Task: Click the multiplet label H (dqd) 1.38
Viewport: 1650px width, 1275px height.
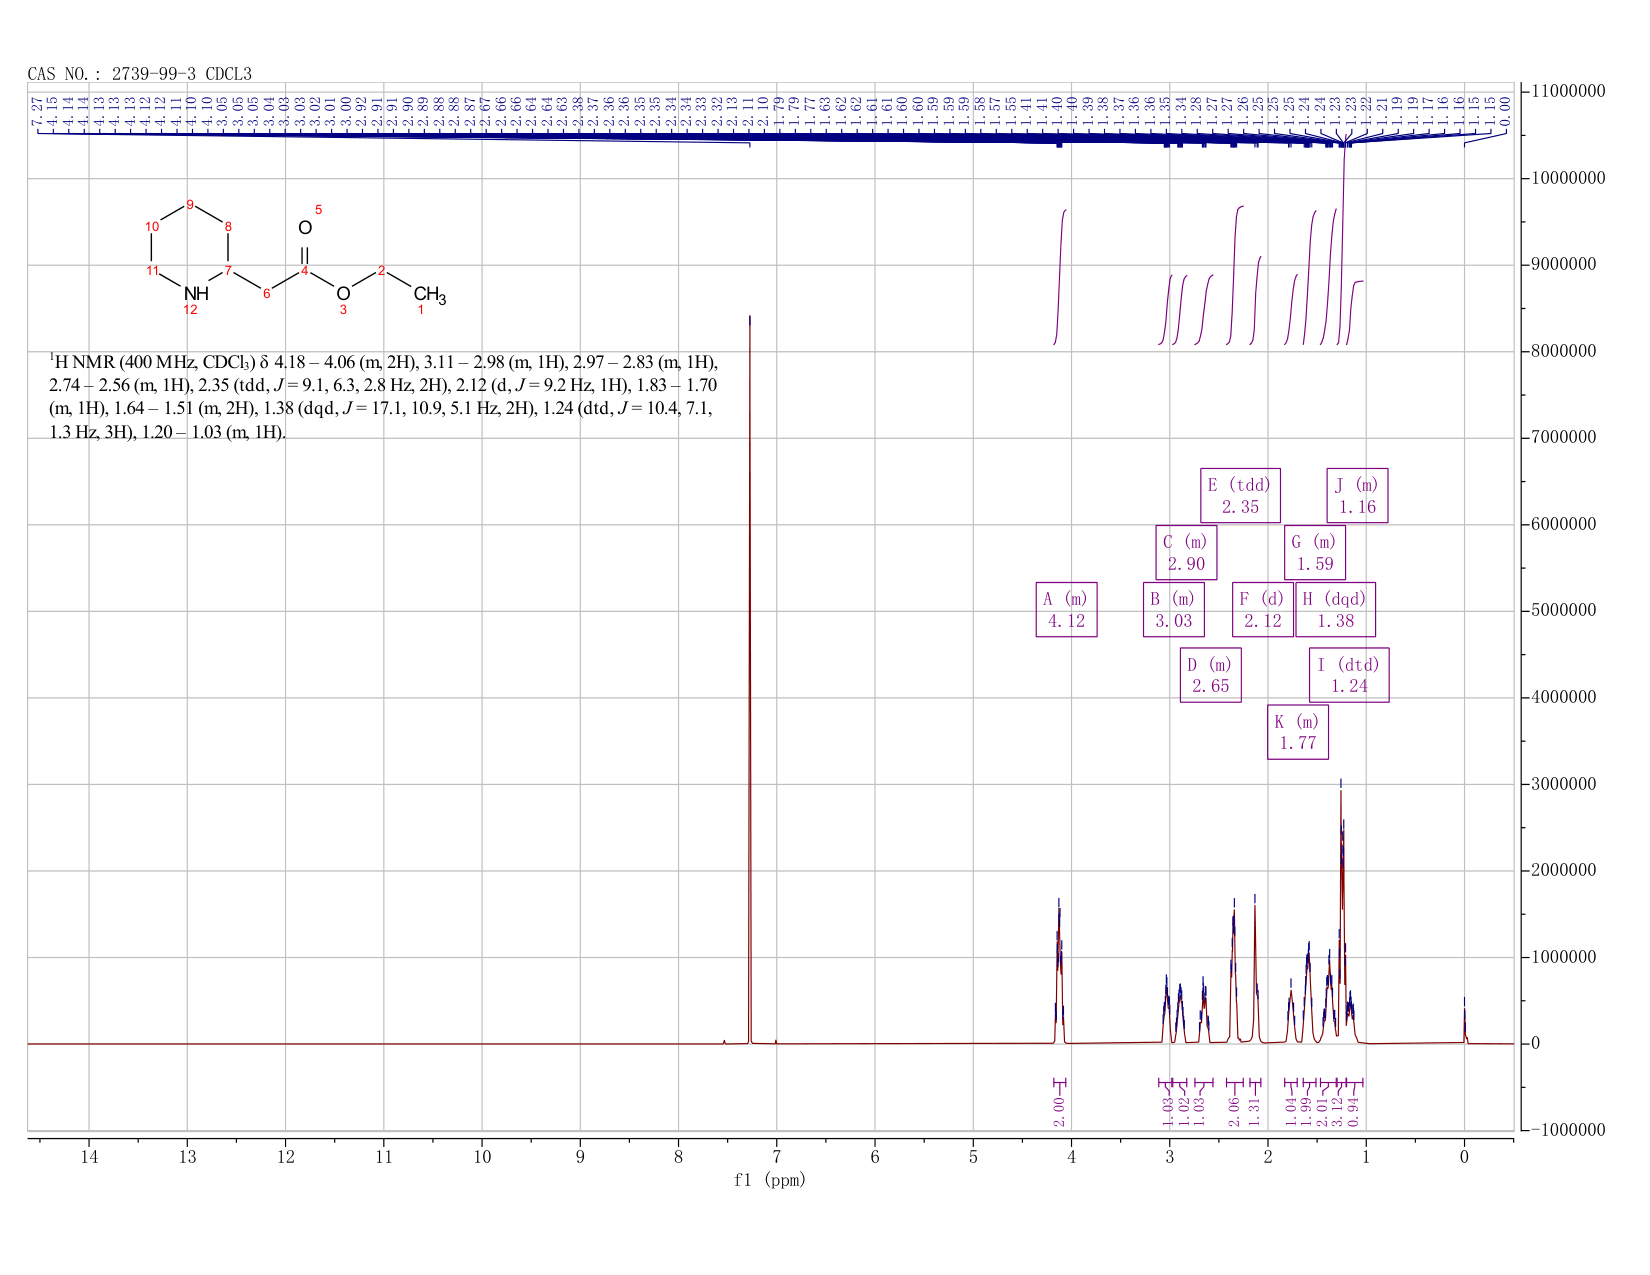Action: click(1335, 610)
